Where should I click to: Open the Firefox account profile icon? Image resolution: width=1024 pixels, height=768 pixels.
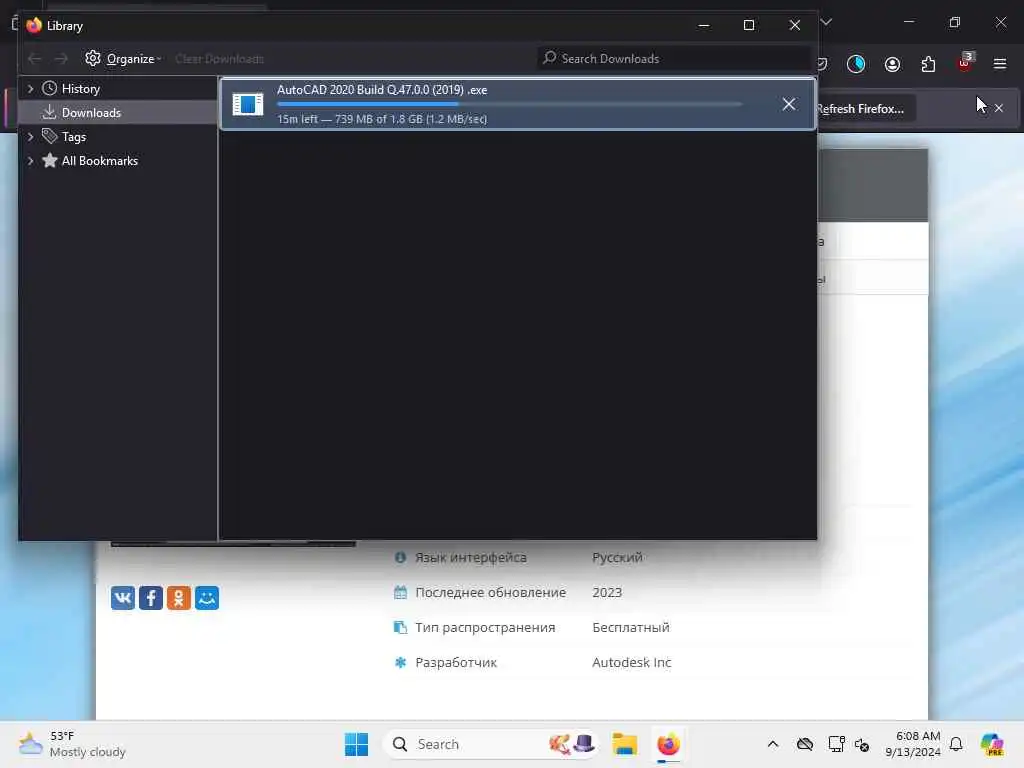point(892,64)
